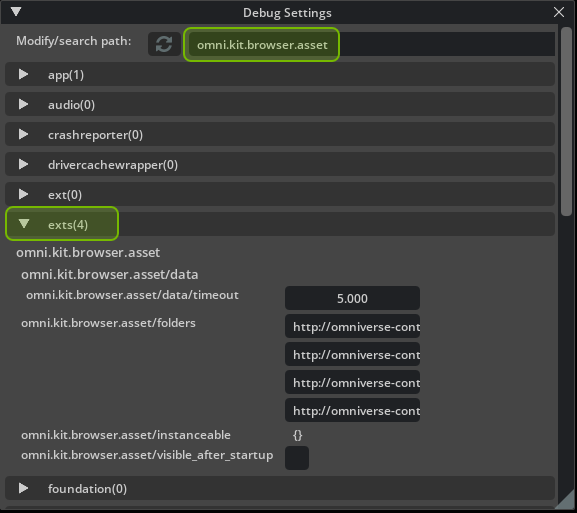Select the fourth folders URL field
Screen dimensions: 577x513
352,410
